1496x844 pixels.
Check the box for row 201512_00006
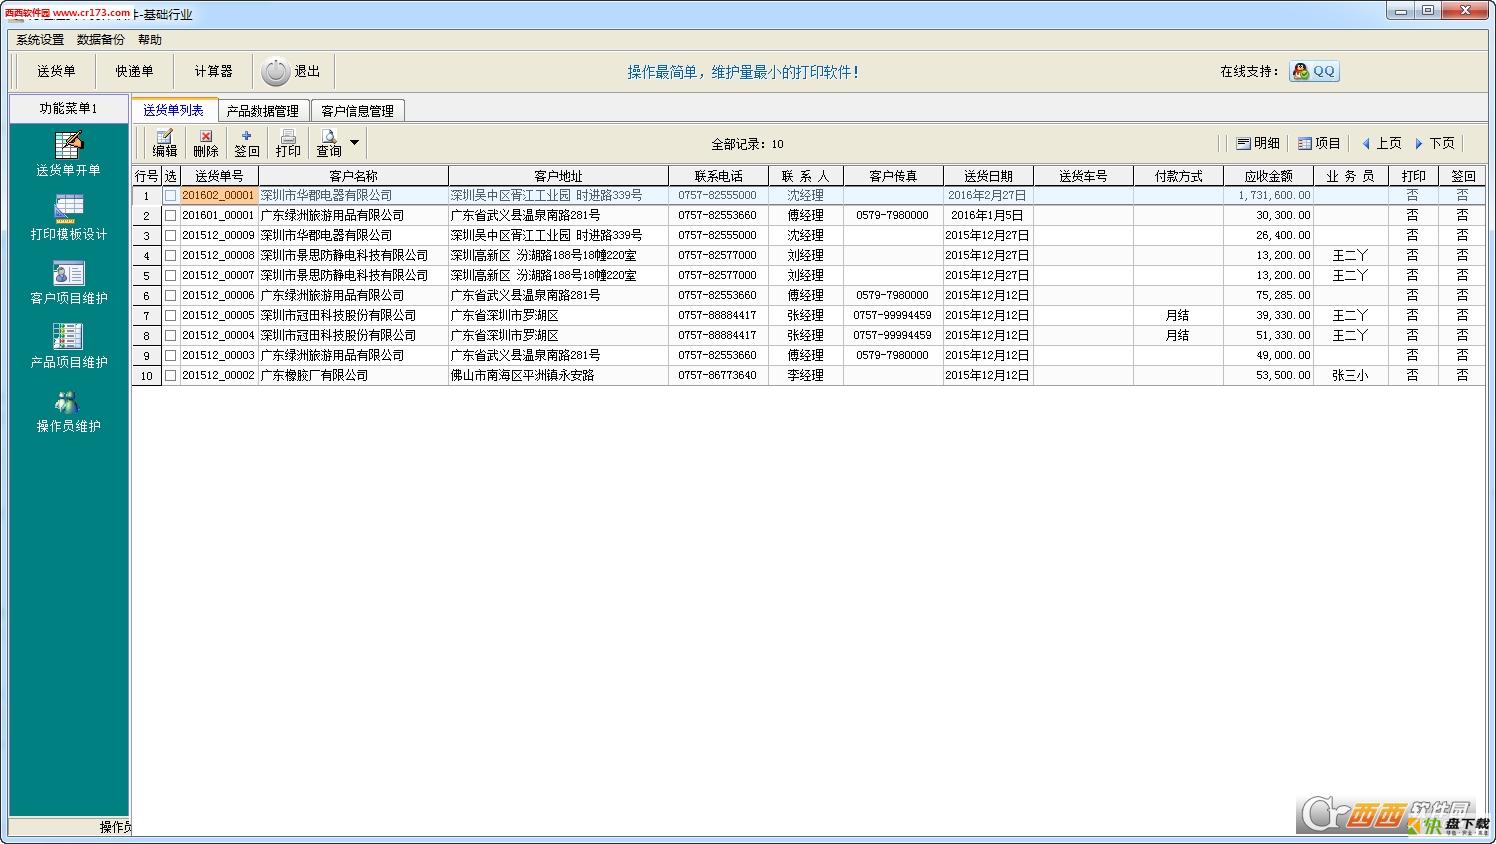[170, 296]
